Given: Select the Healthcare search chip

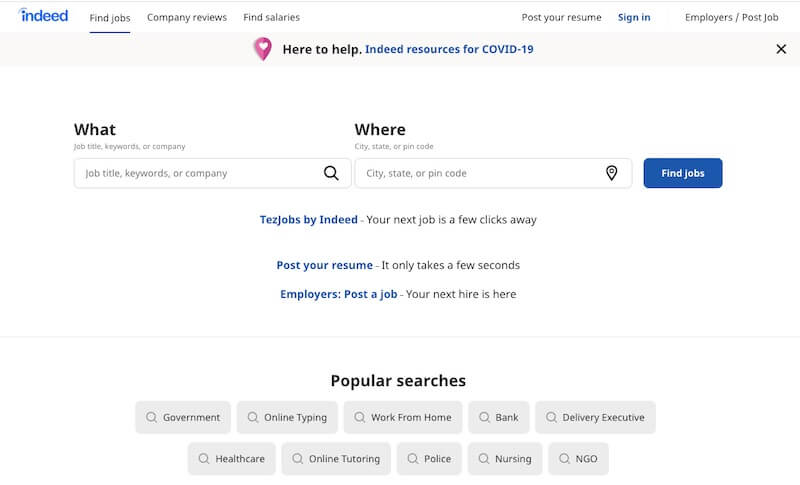Looking at the screenshot, I should click(x=232, y=458).
